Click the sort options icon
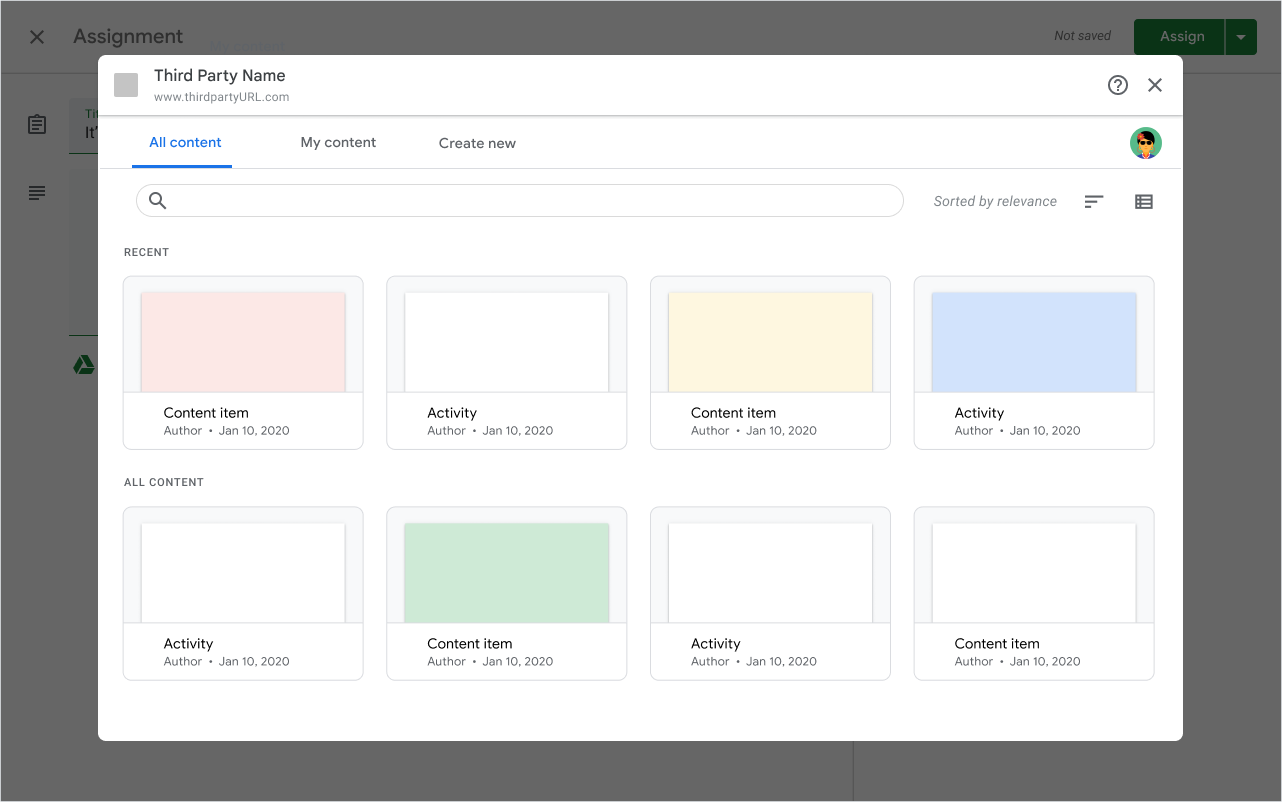This screenshot has width=1282, height=802. [x=1093, y=201]
